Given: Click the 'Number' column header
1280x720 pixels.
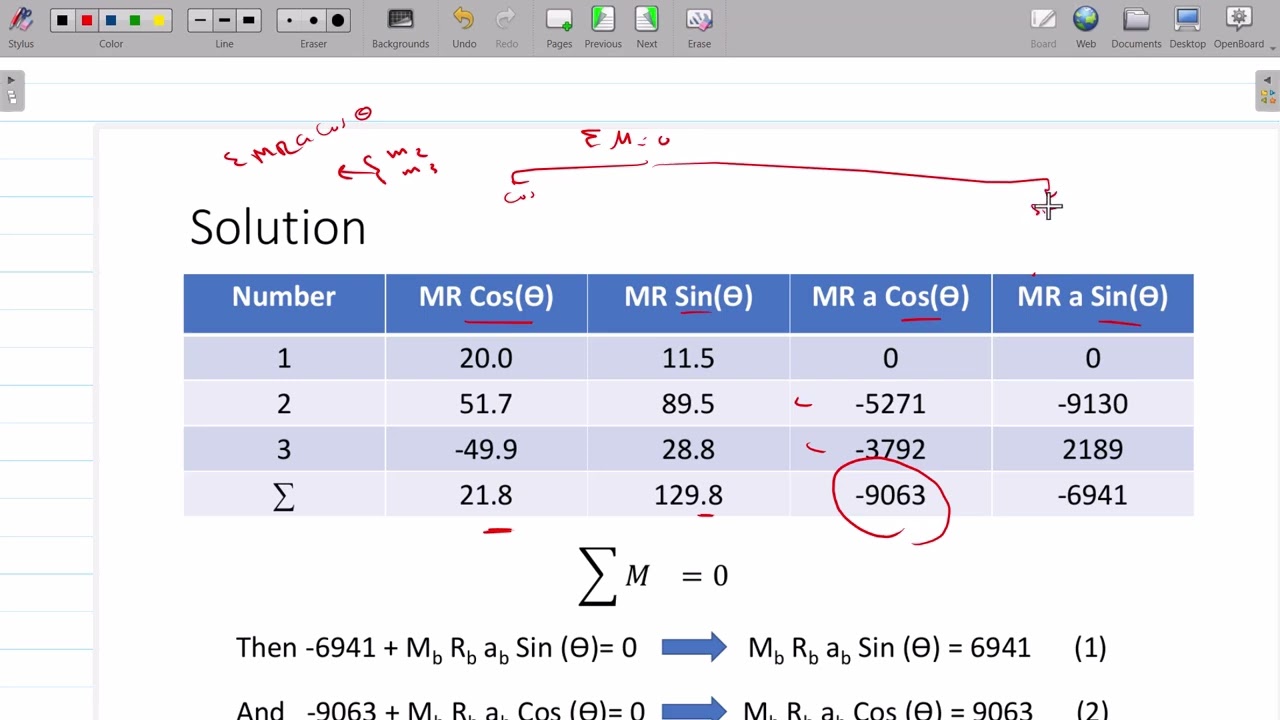Looking at the screenshot, I should pyautogui.click(x=284, y=297).
